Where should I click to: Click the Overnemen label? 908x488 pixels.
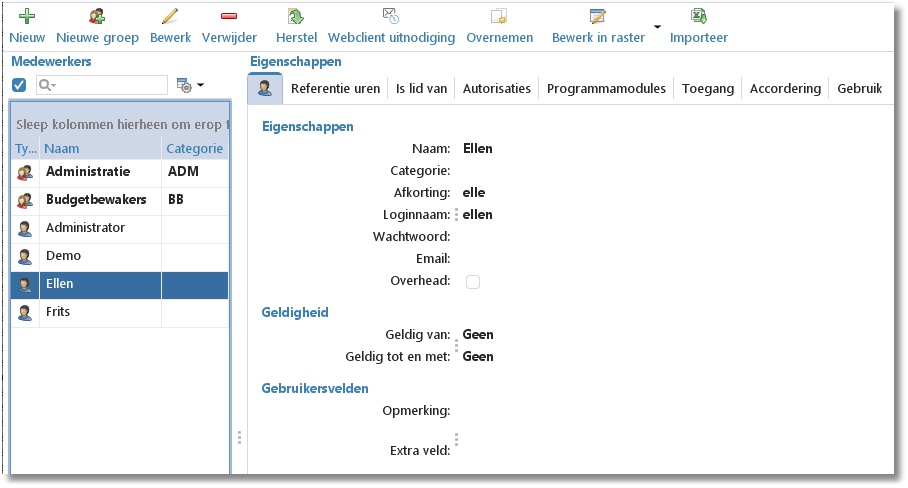tap(500, 38)
